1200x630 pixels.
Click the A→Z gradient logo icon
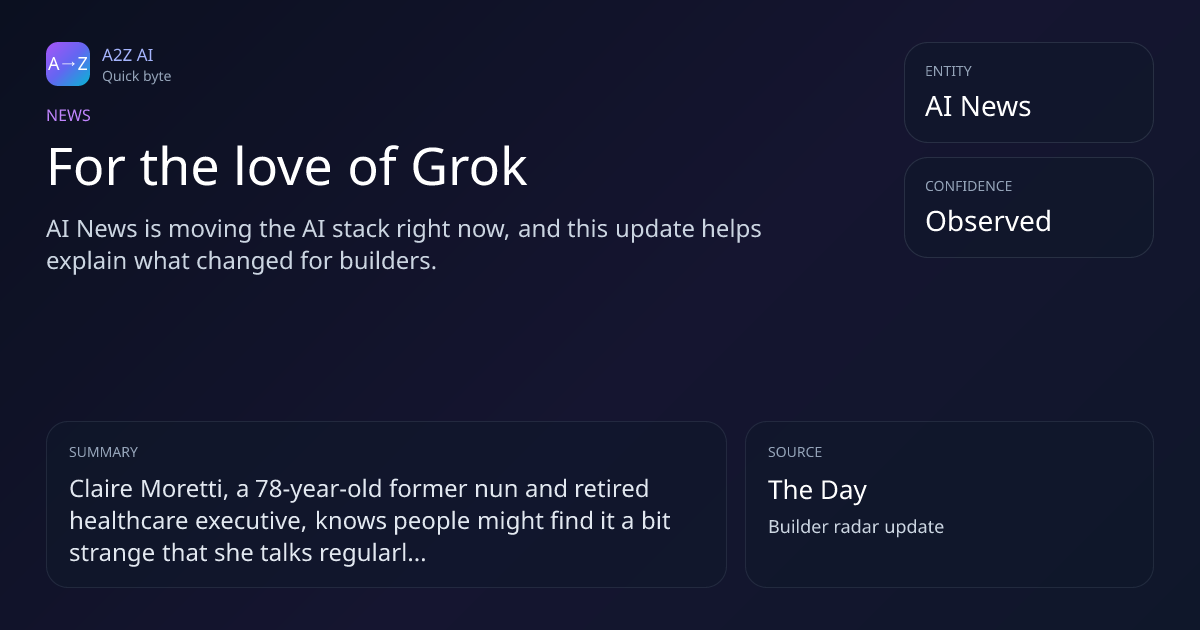click(x=68, y=64)
